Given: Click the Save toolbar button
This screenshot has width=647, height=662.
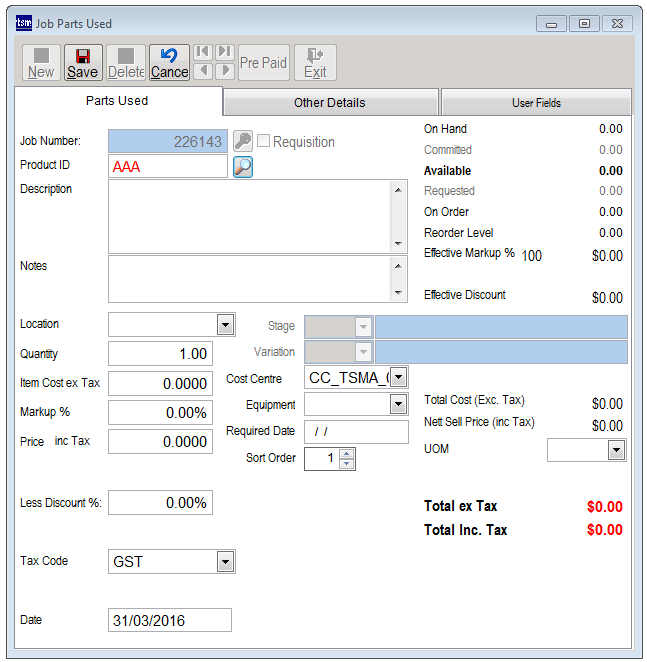Looking at the screenshot, I should (83, 62).
